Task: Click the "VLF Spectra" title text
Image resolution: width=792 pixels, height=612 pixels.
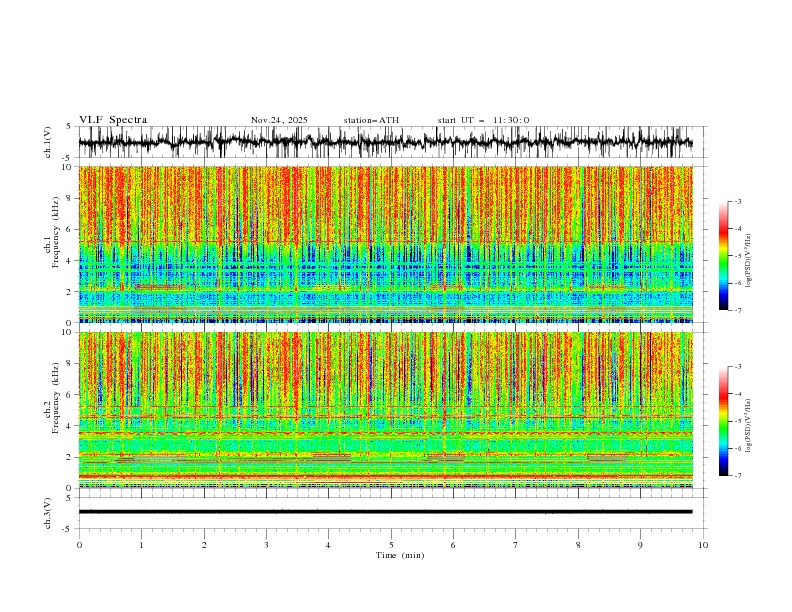Action: pos(113,120)
